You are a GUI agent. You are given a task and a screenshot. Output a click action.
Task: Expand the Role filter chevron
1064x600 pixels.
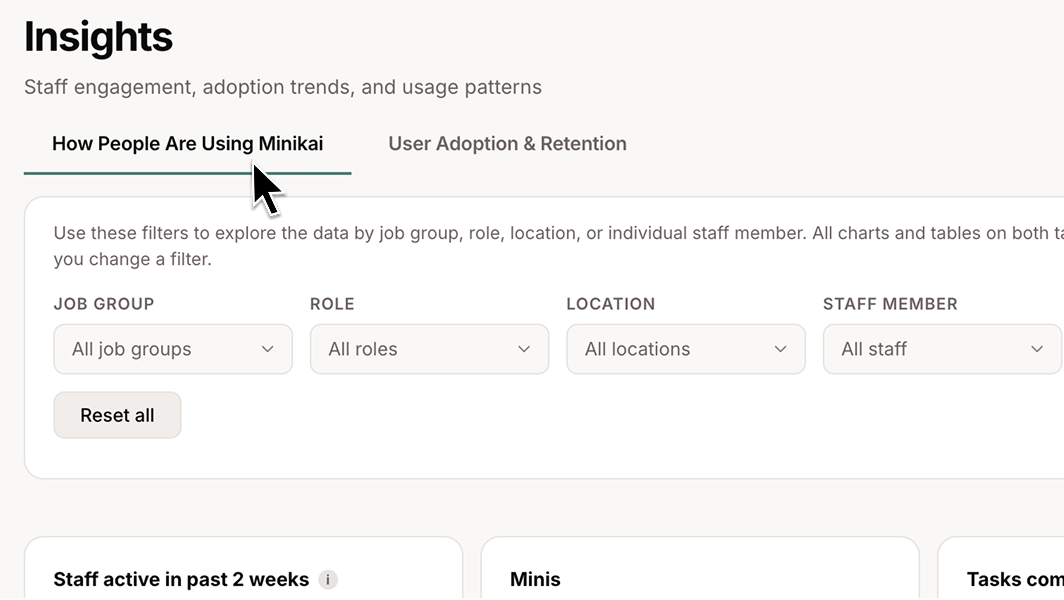[524, 349]
